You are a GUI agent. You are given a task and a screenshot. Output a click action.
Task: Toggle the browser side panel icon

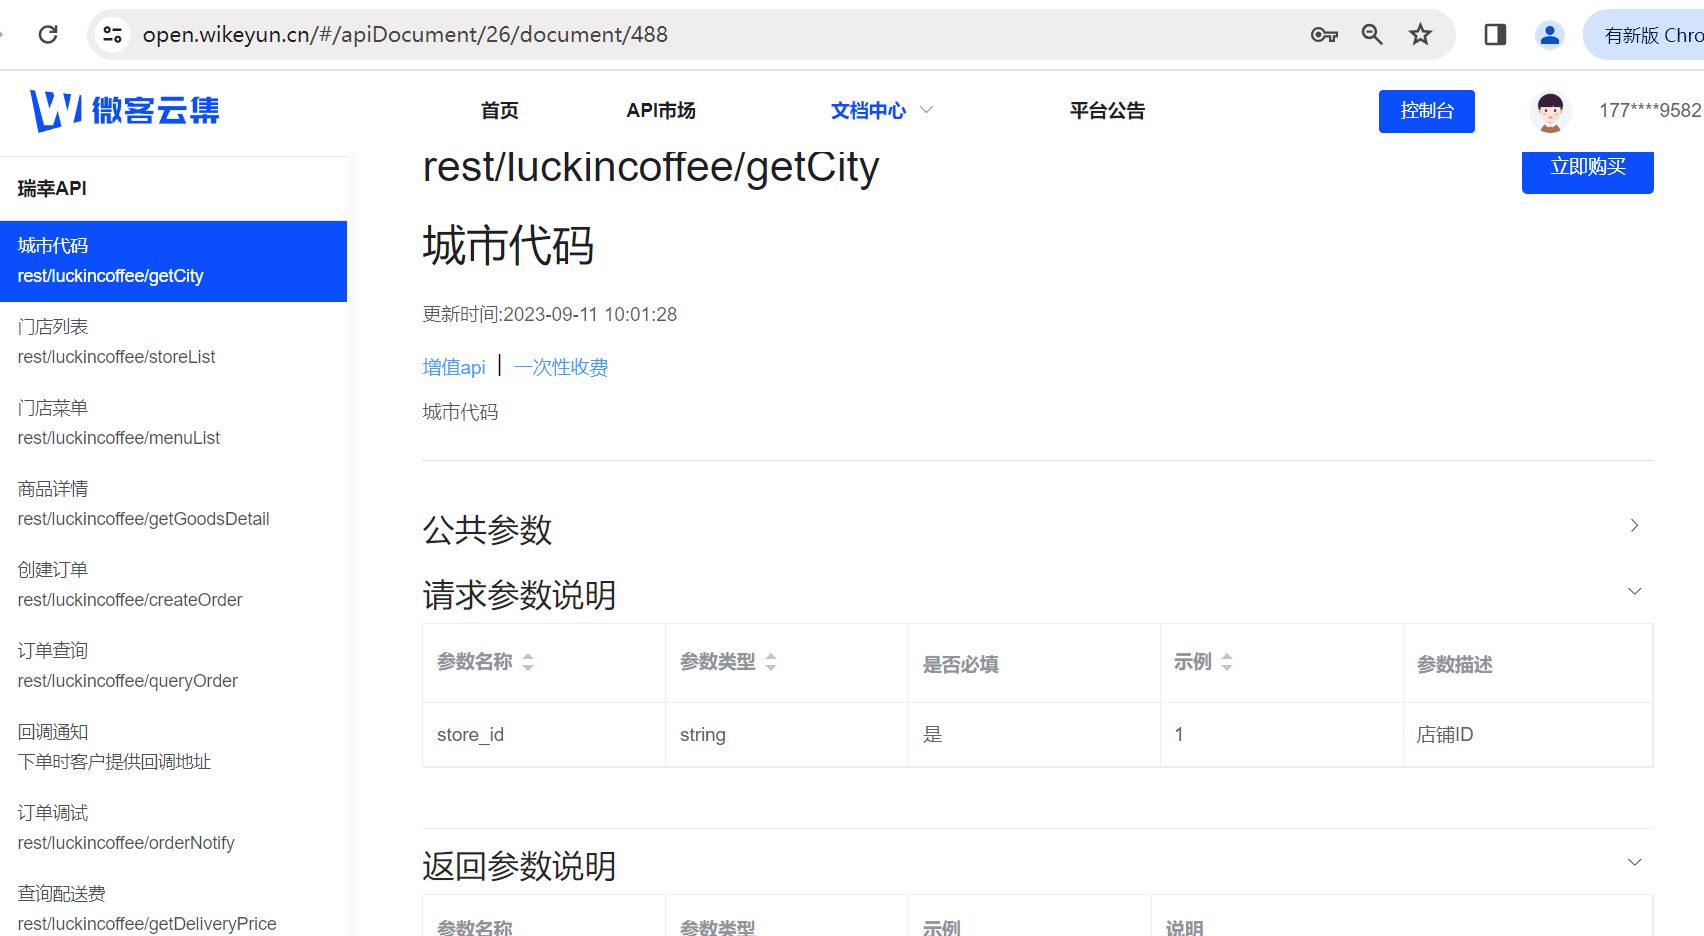click(x=1495, y=35)
